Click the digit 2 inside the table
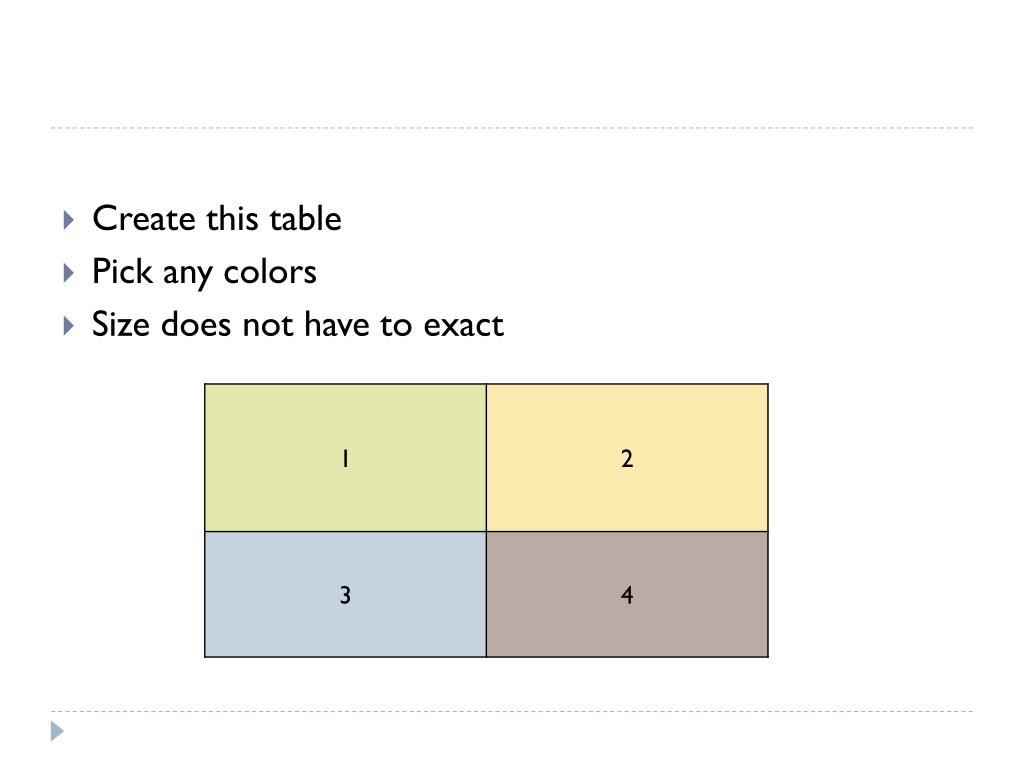 click(x=627, y=459)
